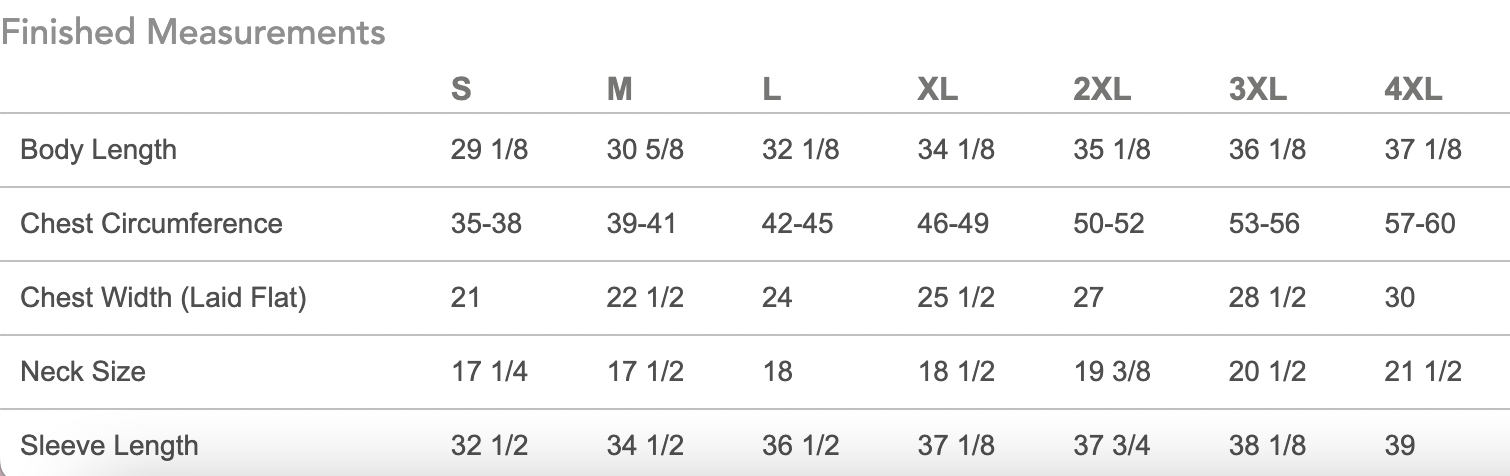The image size is (1510, 476).
Task: Click the Sleeve Length row label
Action: [109, 445]
